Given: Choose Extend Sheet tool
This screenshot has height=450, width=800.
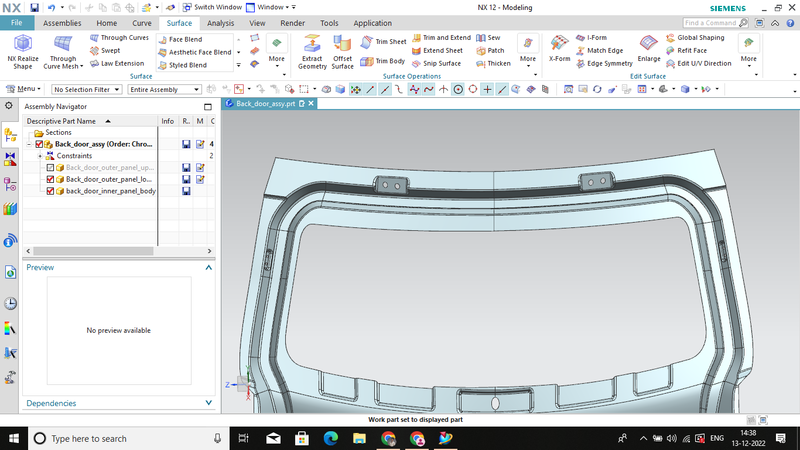Looking at the screenshot, I should coord(437,51).
